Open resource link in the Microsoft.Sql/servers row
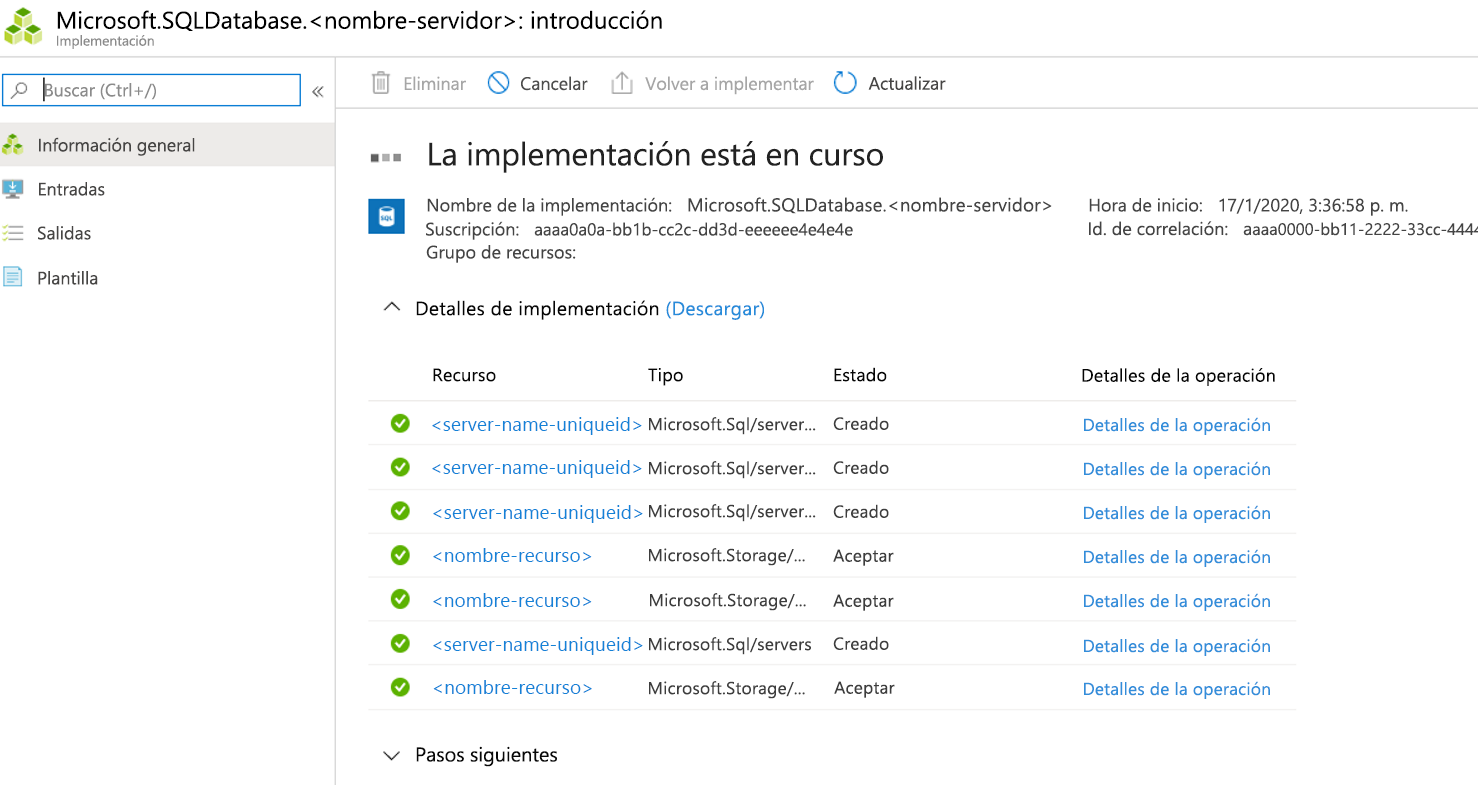Screen dimensions: 1478x785 click(538, 645)
